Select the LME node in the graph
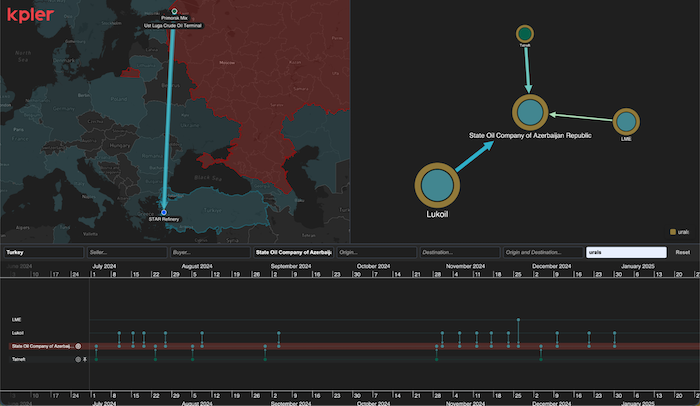This screenshot has height=406, width=700. [x=626, y=121]
